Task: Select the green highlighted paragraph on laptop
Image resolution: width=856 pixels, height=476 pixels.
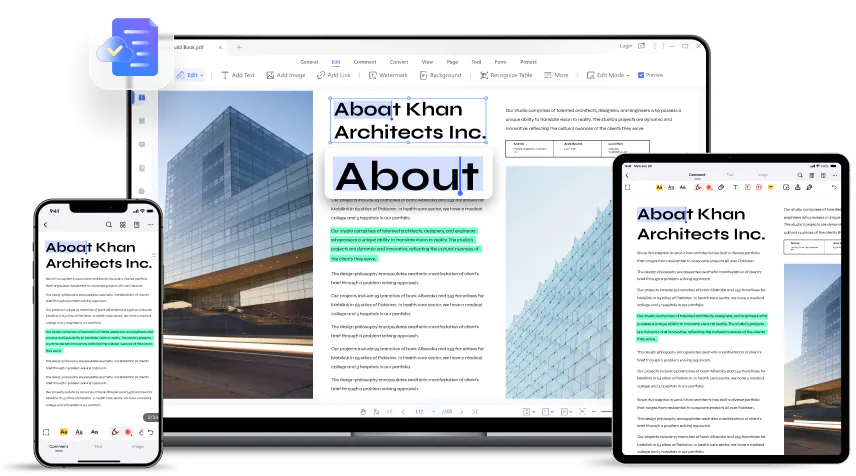Action: pyautogui.click(x=405, y=245)
